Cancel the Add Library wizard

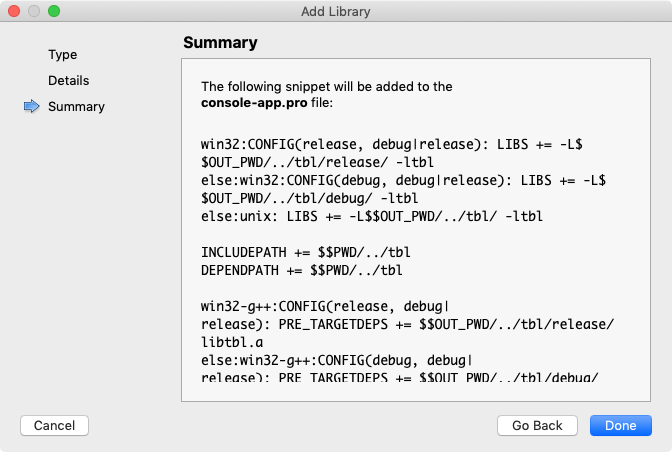point(54,425)
